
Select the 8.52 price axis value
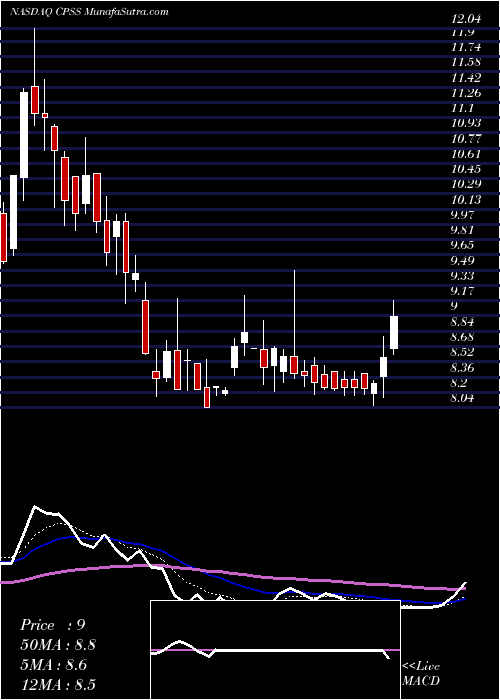click(x=462, y=352)
